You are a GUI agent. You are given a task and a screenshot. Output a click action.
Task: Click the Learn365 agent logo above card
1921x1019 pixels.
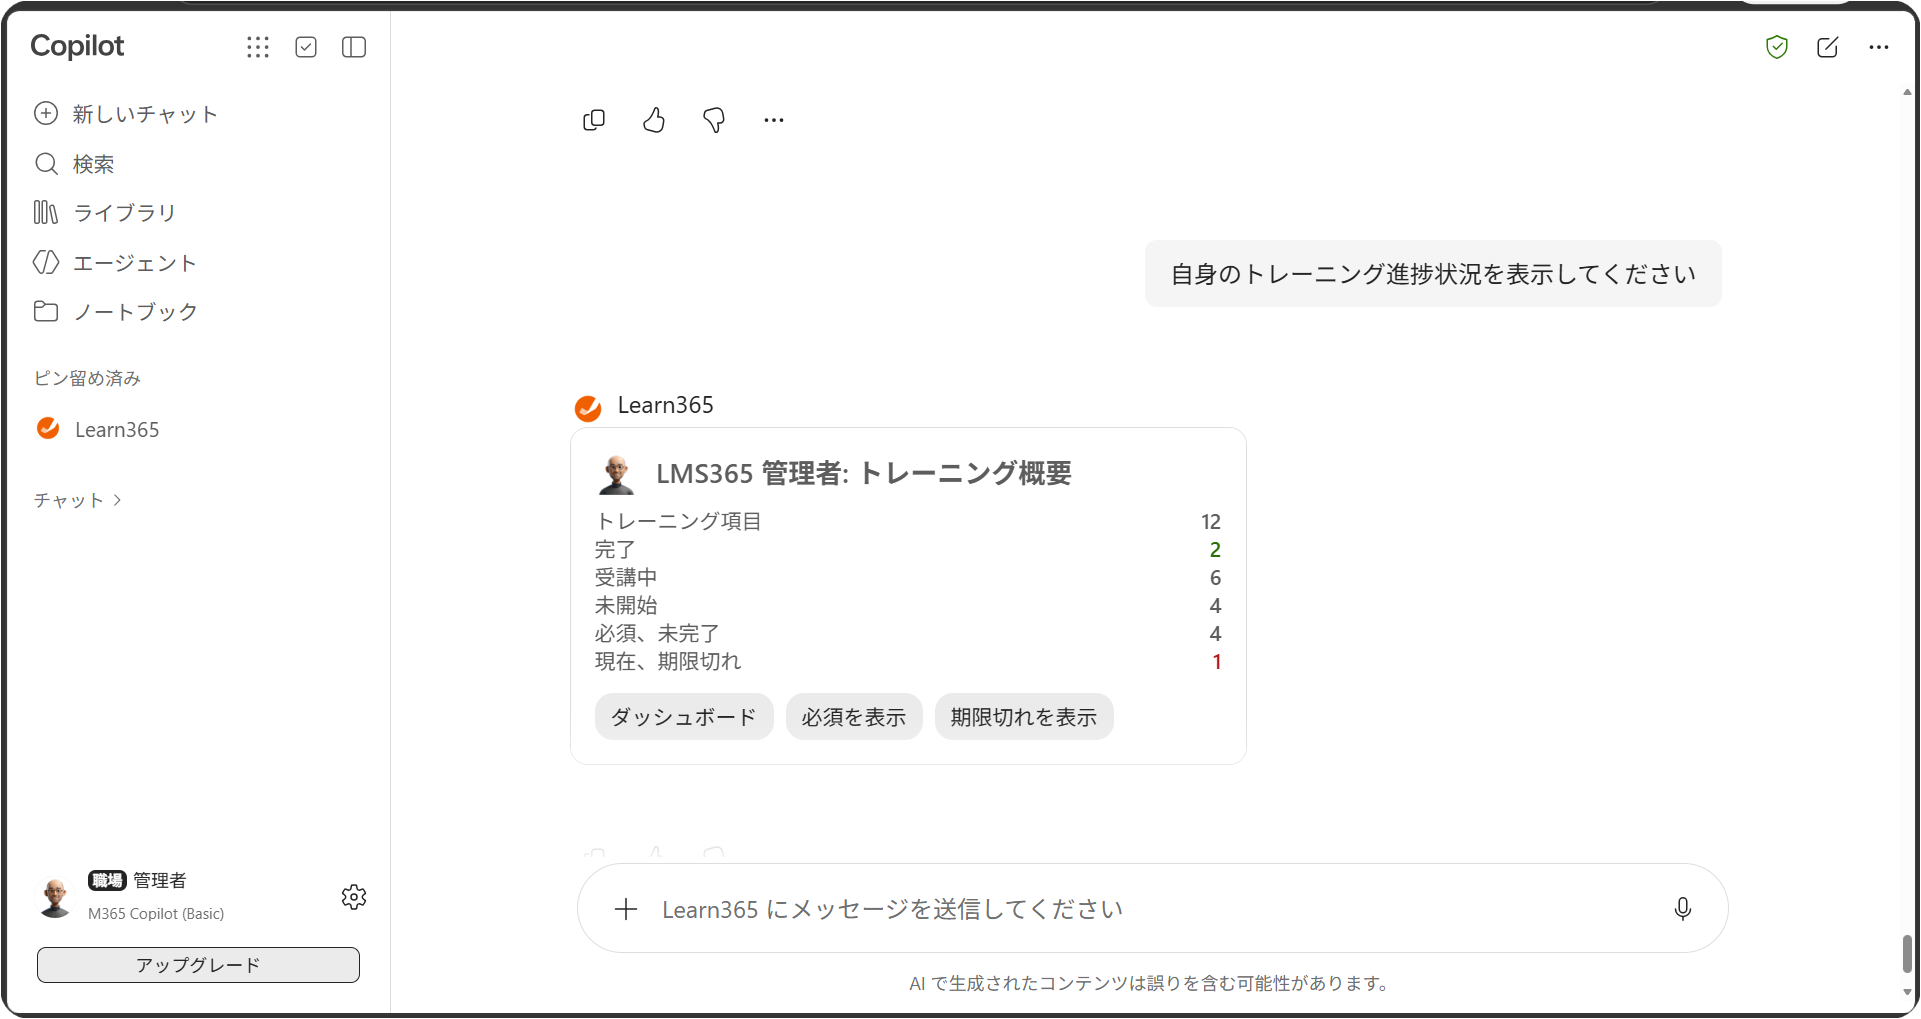(x=588, y=408)
